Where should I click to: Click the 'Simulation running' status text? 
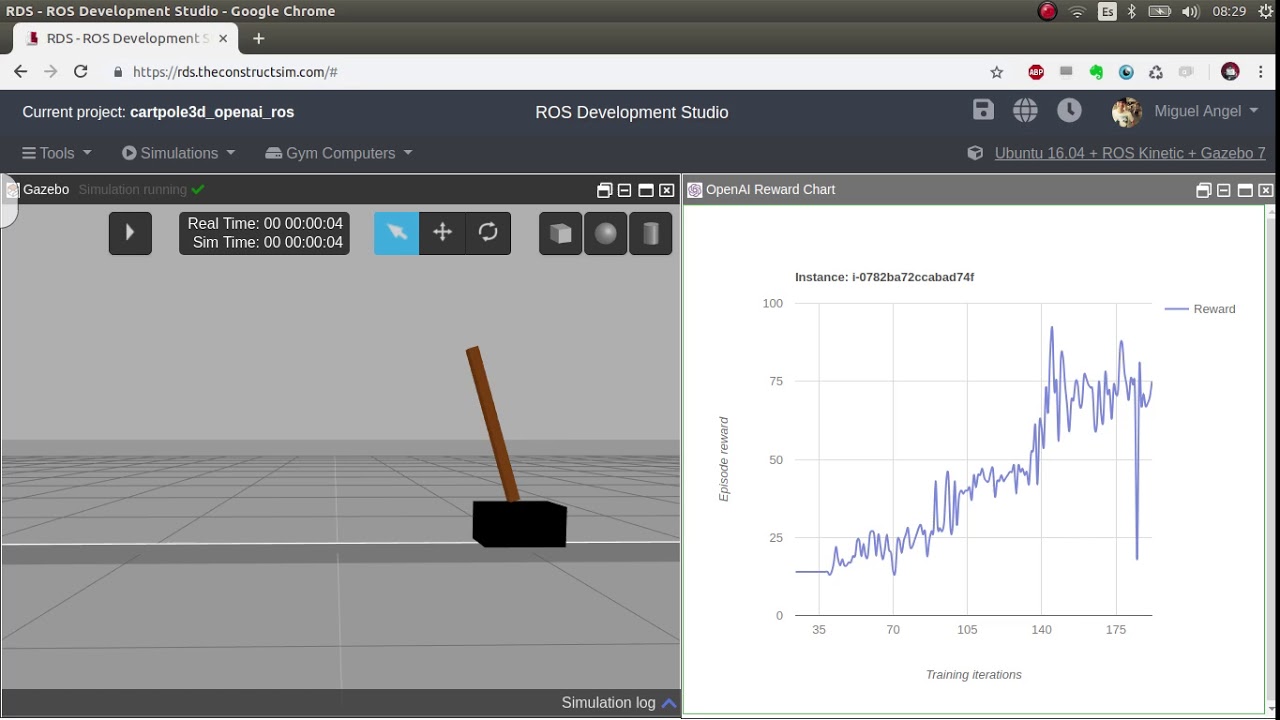(132, 189)
